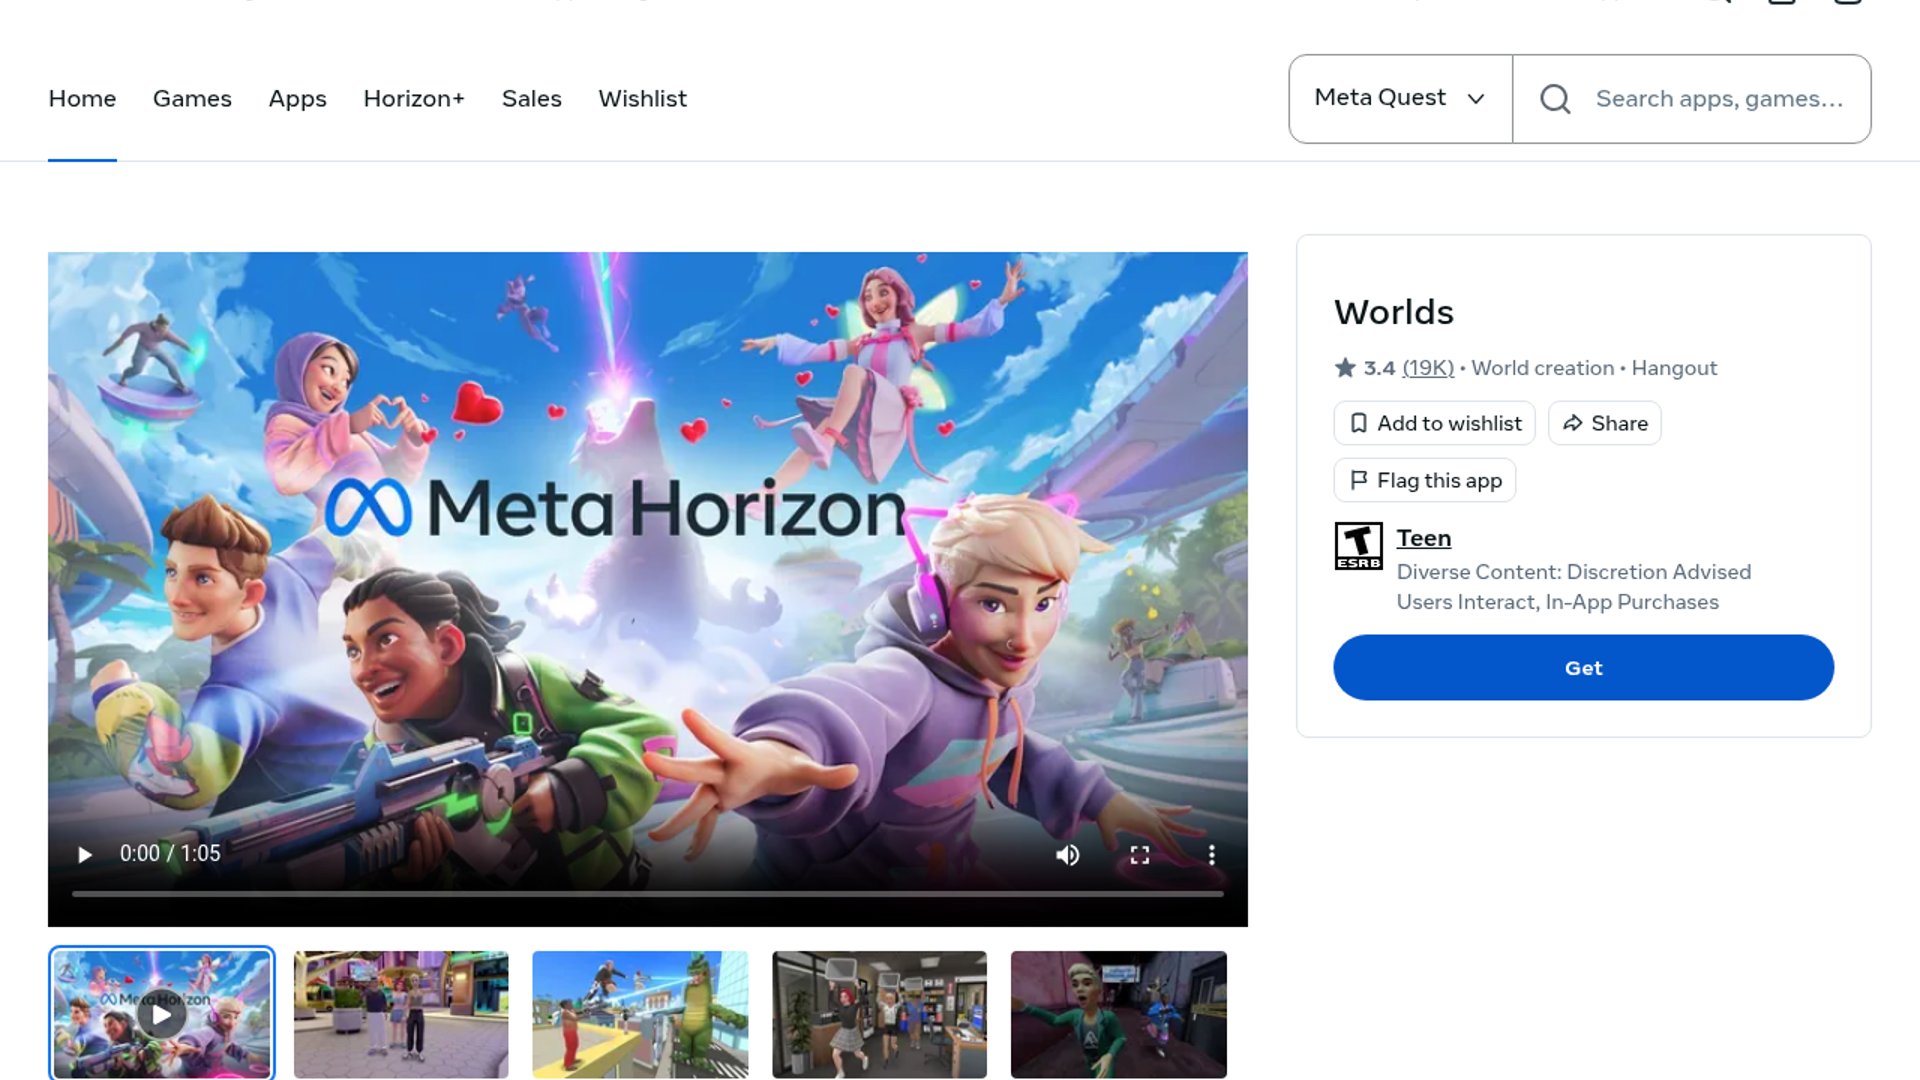
Task: Select the green dinosaur screenshot thumbnail
Action: tap(640, 1014)
